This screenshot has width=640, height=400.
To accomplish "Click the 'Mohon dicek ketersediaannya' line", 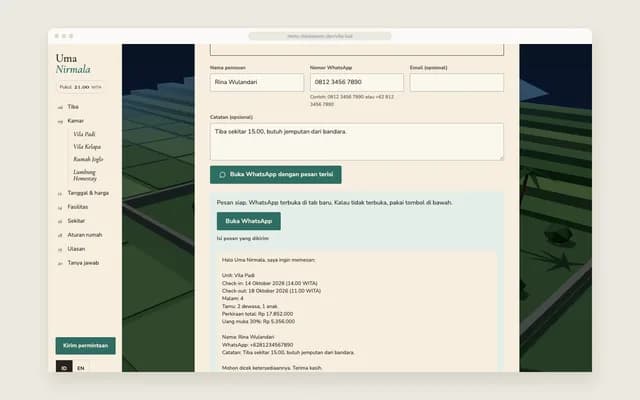I will 272,368.
